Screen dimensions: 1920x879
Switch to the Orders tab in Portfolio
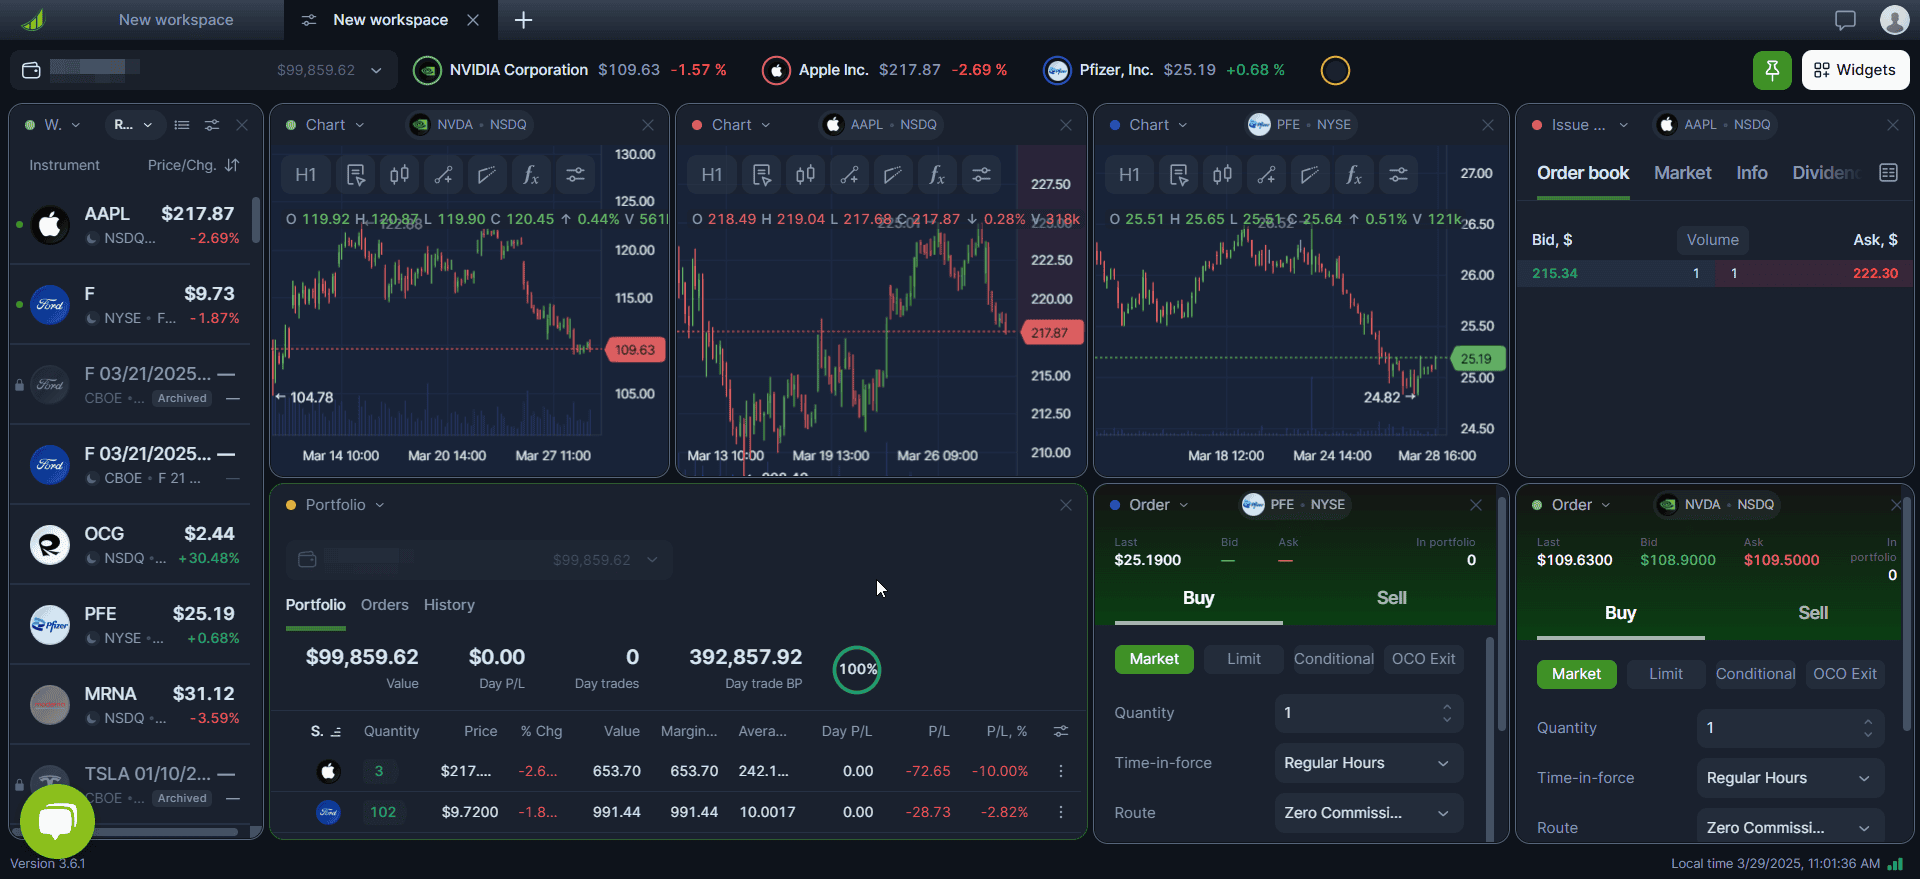pos(384,605)
